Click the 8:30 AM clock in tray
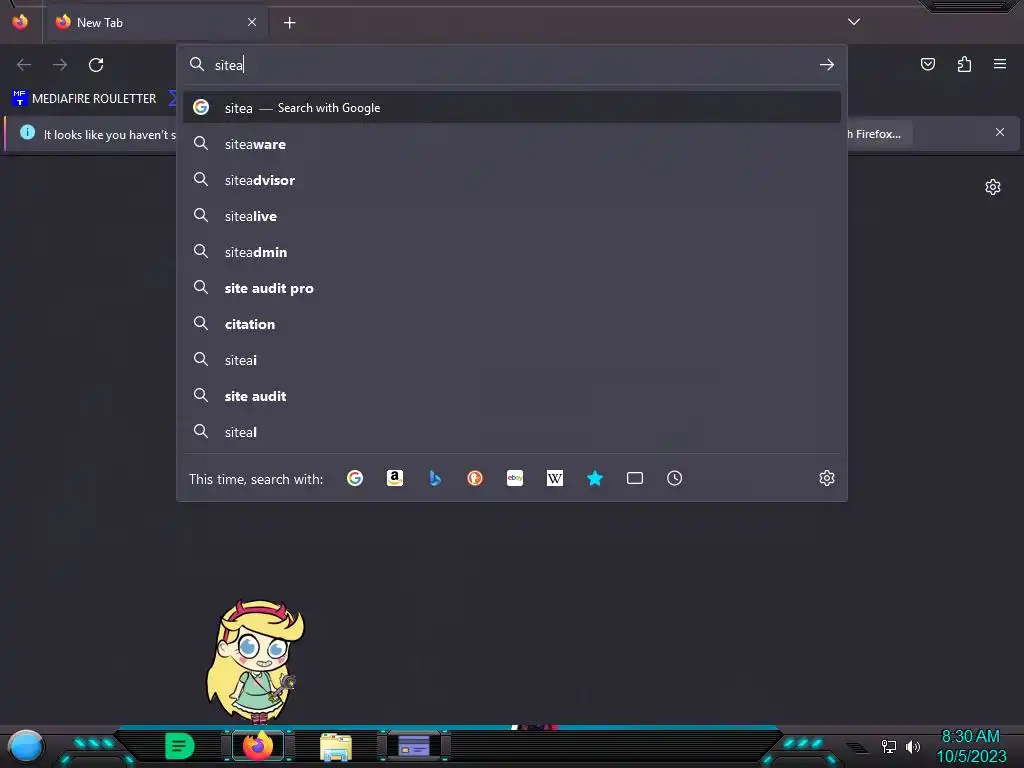Viewport: 1024px width, 768px height. (x=970, y=737)
